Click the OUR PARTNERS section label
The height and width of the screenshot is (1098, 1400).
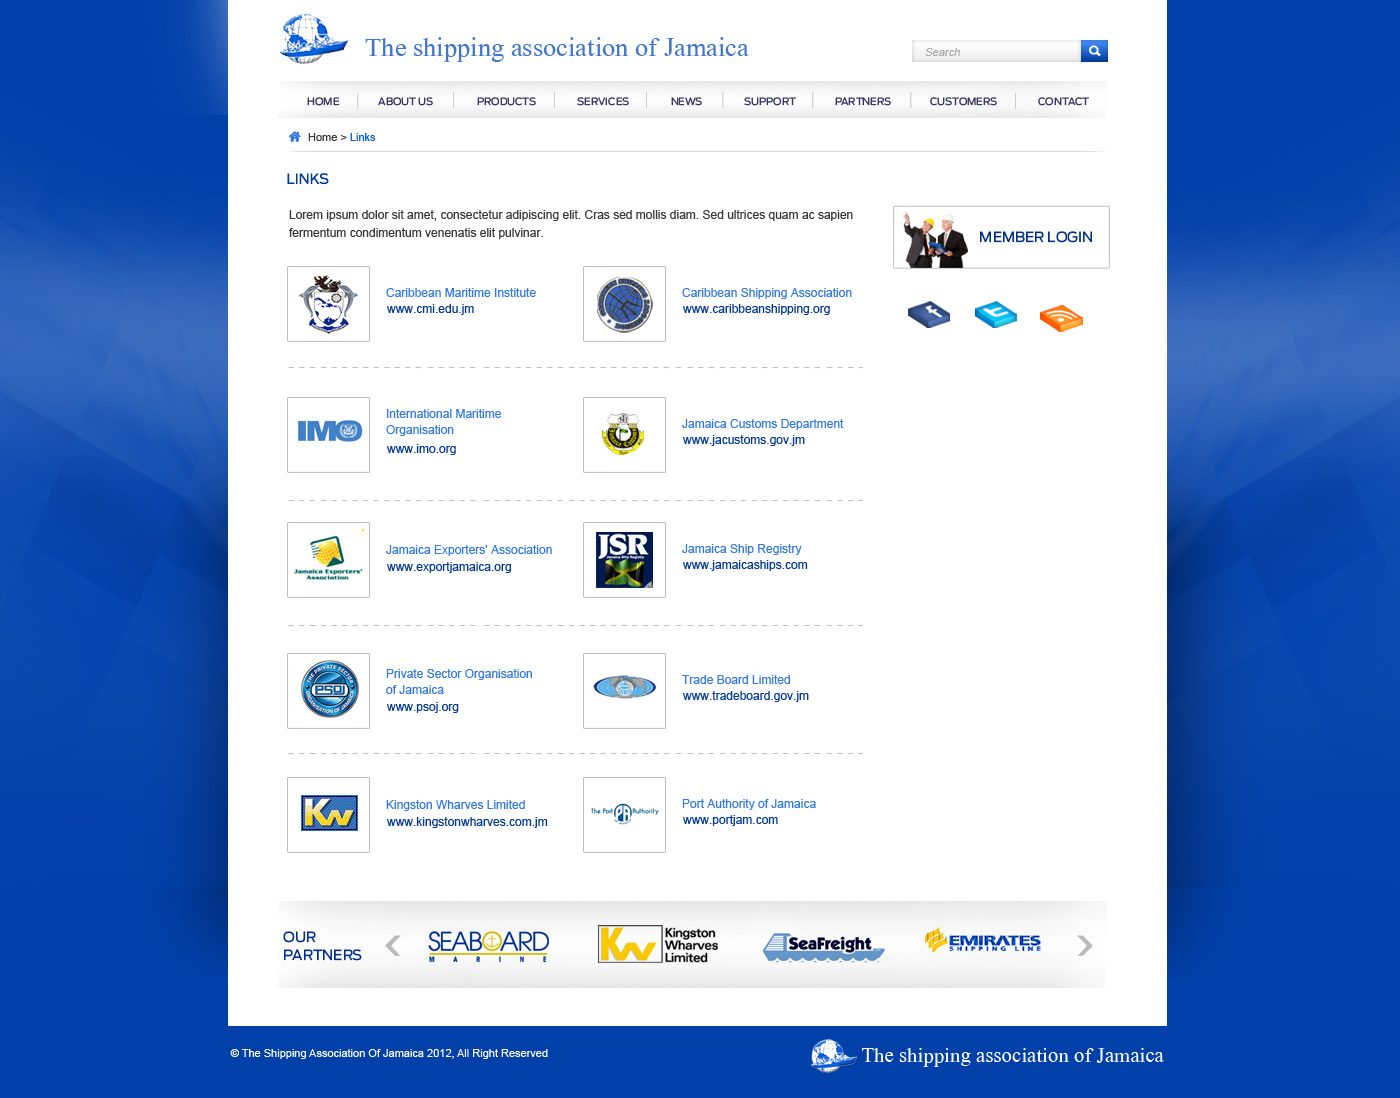[322, 946]
